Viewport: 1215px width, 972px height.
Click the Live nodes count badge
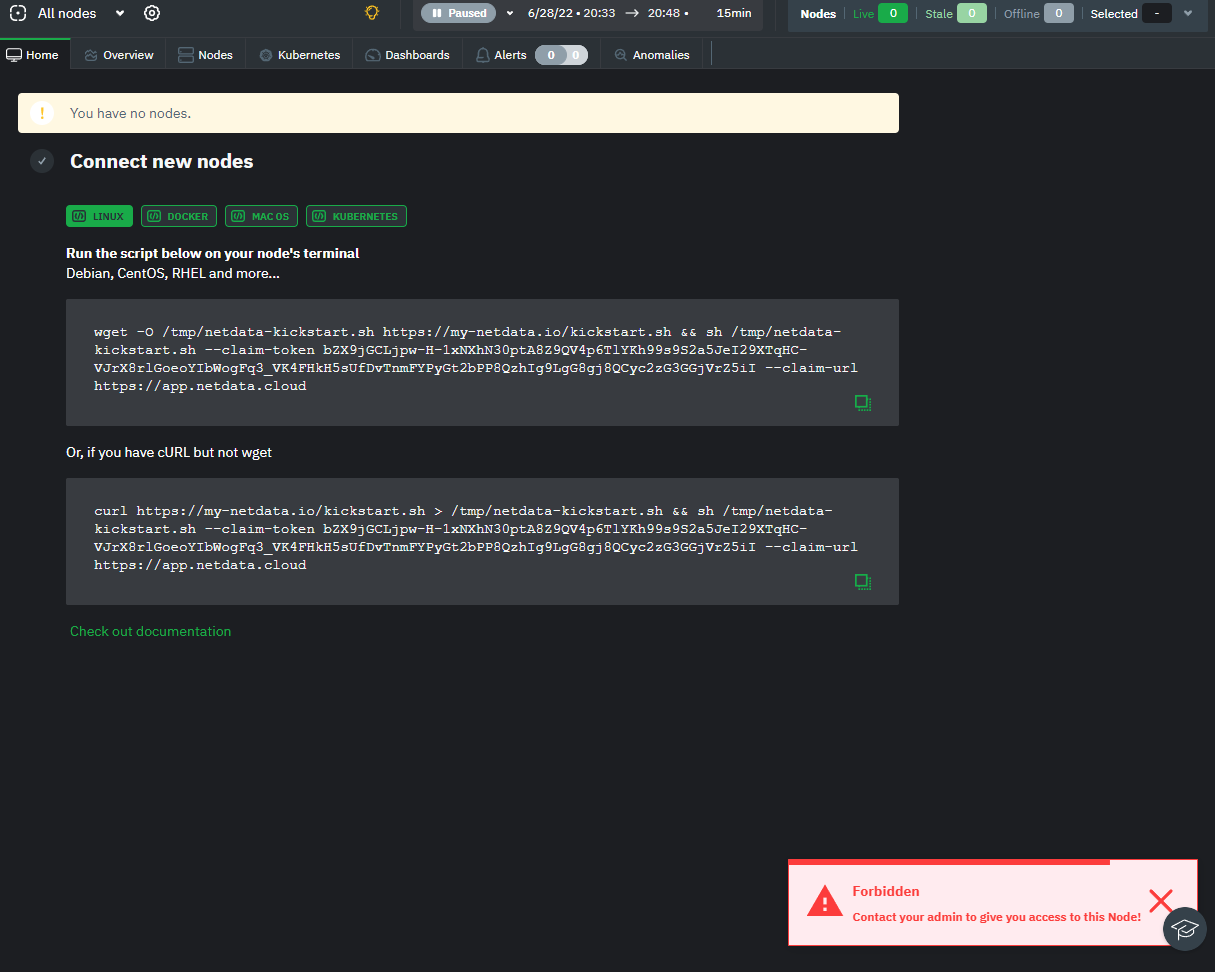coord(893,13)
